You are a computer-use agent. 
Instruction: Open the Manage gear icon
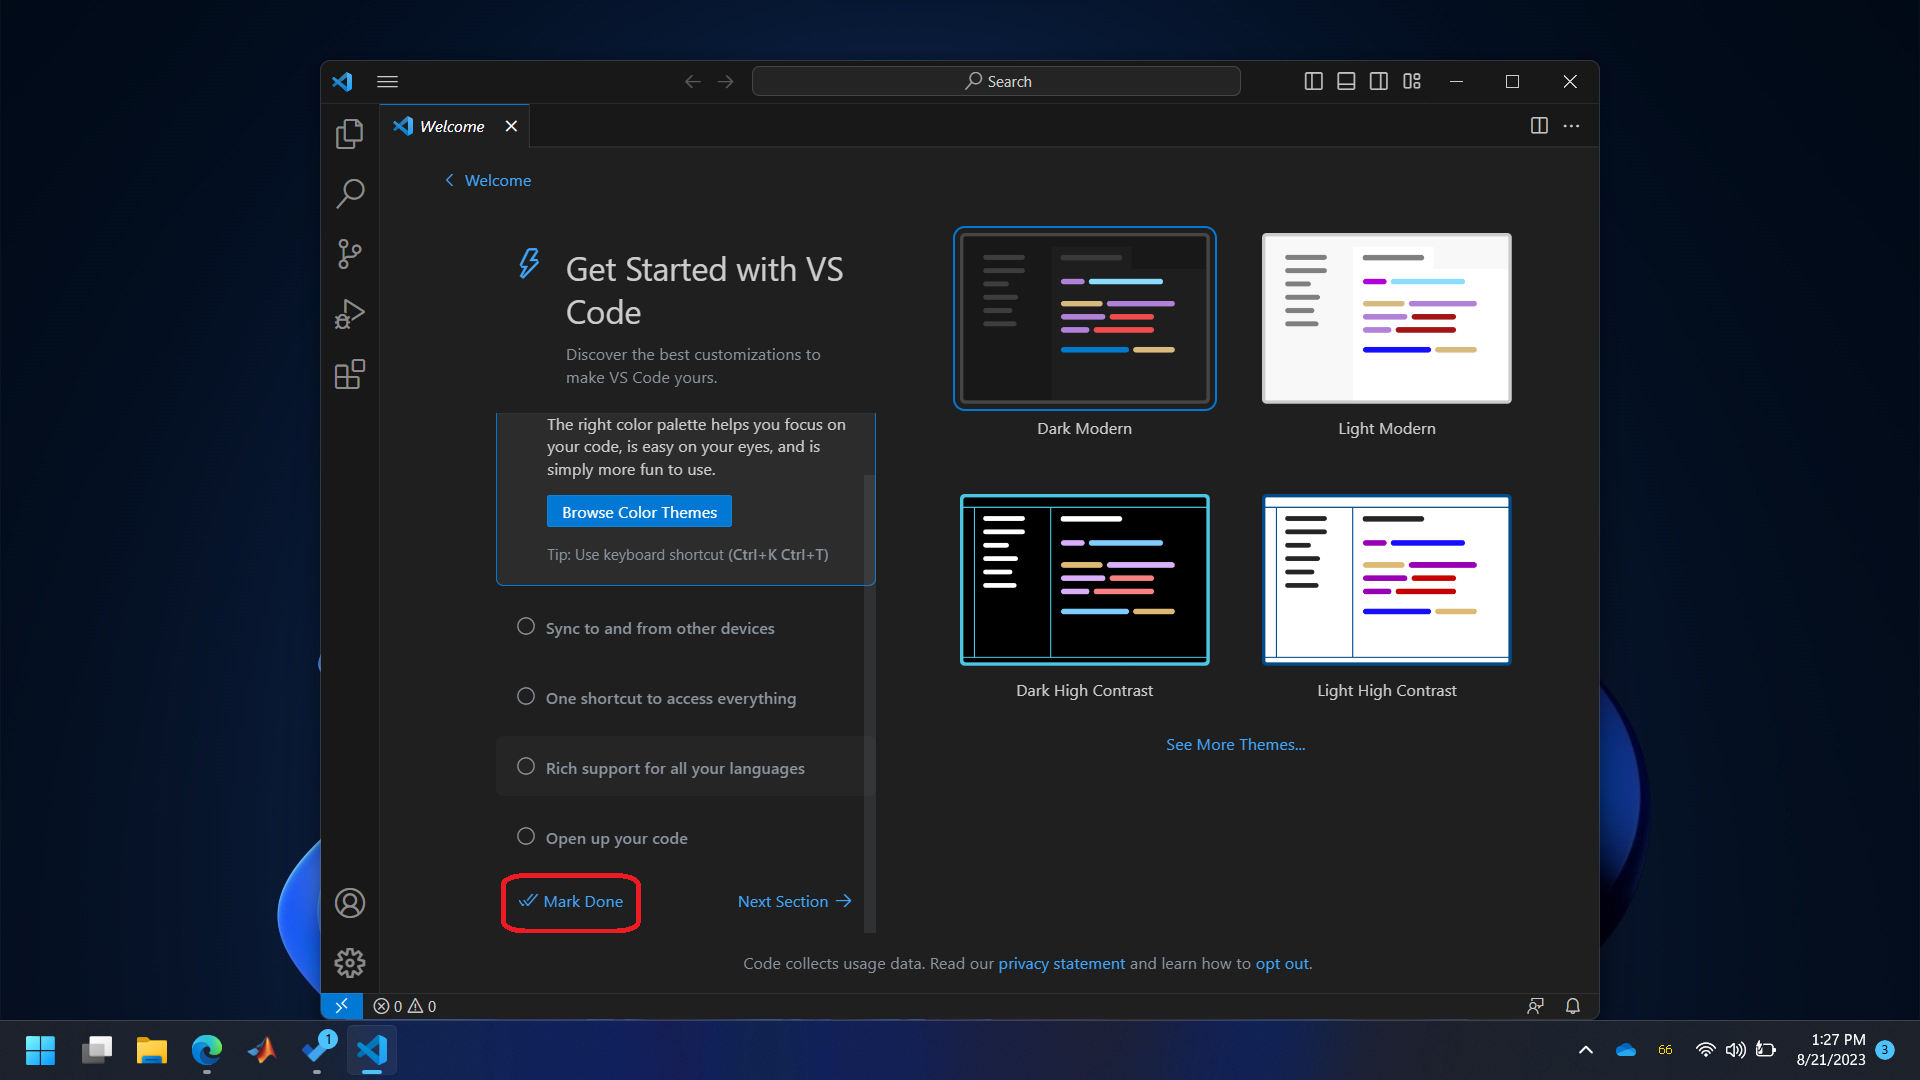[x=349, y=963]
